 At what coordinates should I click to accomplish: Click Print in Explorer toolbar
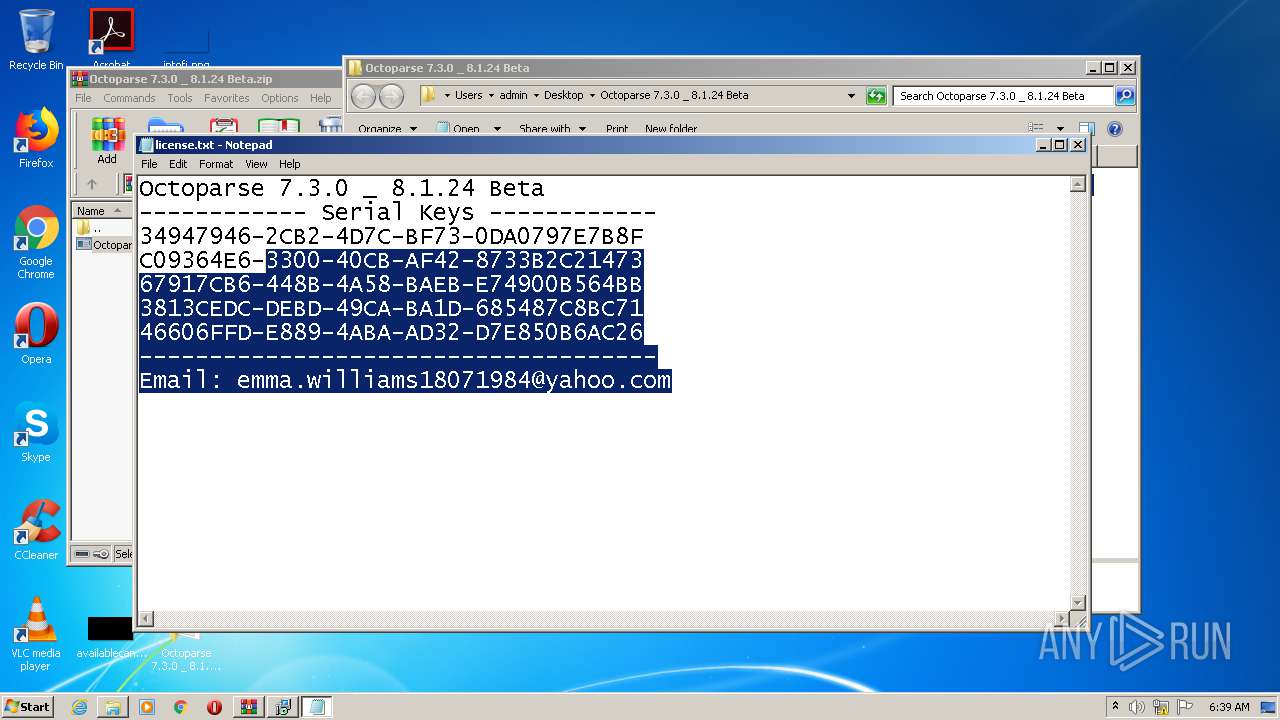tap(617, 128)
